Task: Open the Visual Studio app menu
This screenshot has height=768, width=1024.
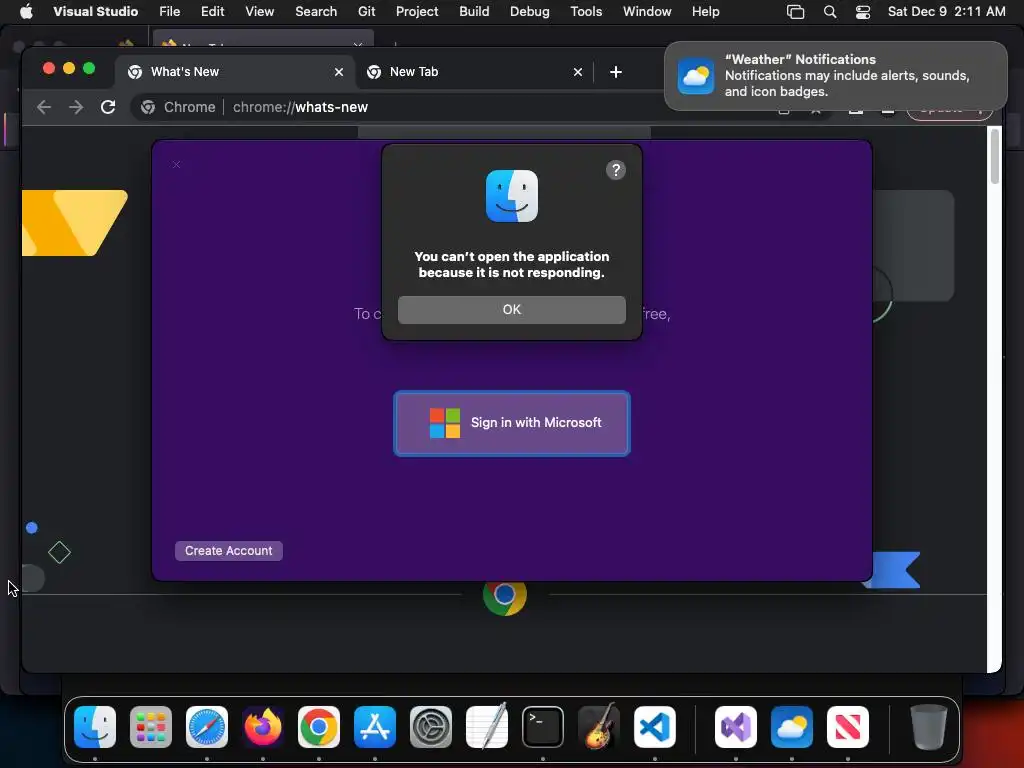Action: point(95,11)
